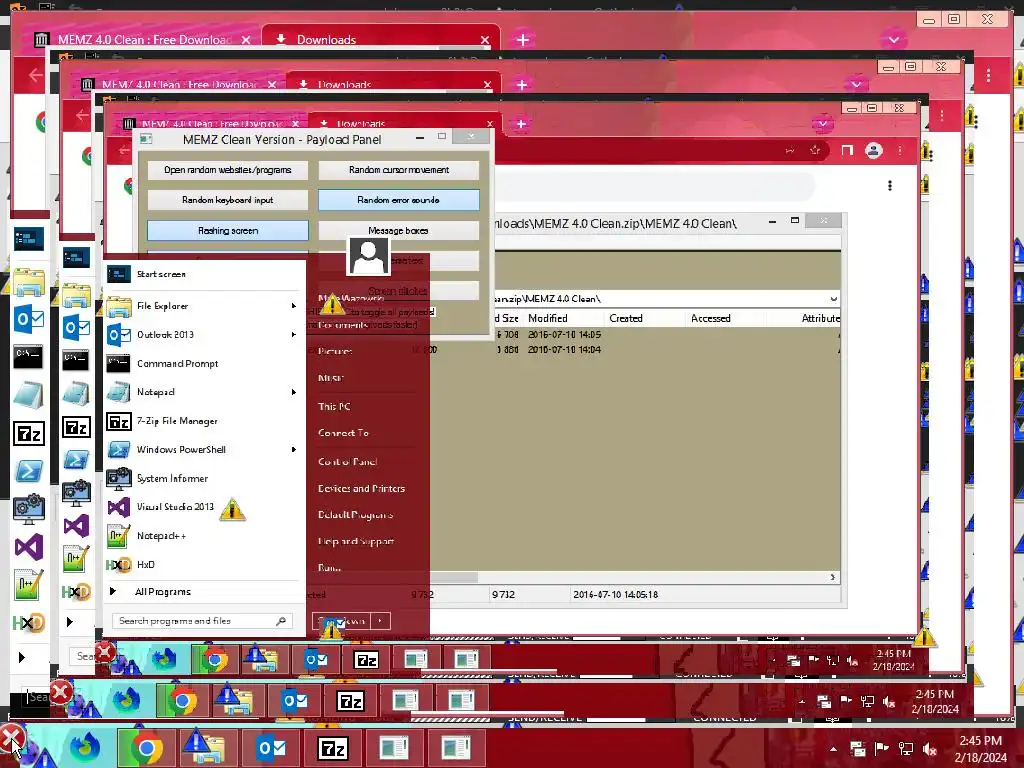Launch Command Prompt from the Start menu
This screenshot has height=768, width=1024.
[203, 363]
